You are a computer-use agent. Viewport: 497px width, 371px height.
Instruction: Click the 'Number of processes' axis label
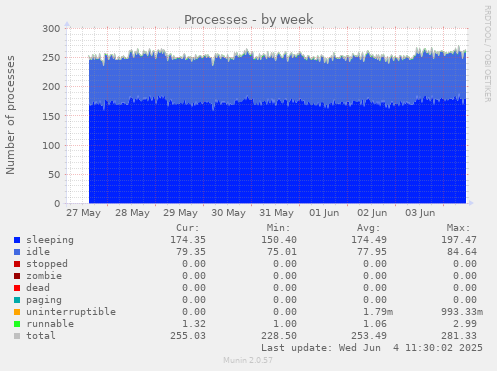click(10, 115)
